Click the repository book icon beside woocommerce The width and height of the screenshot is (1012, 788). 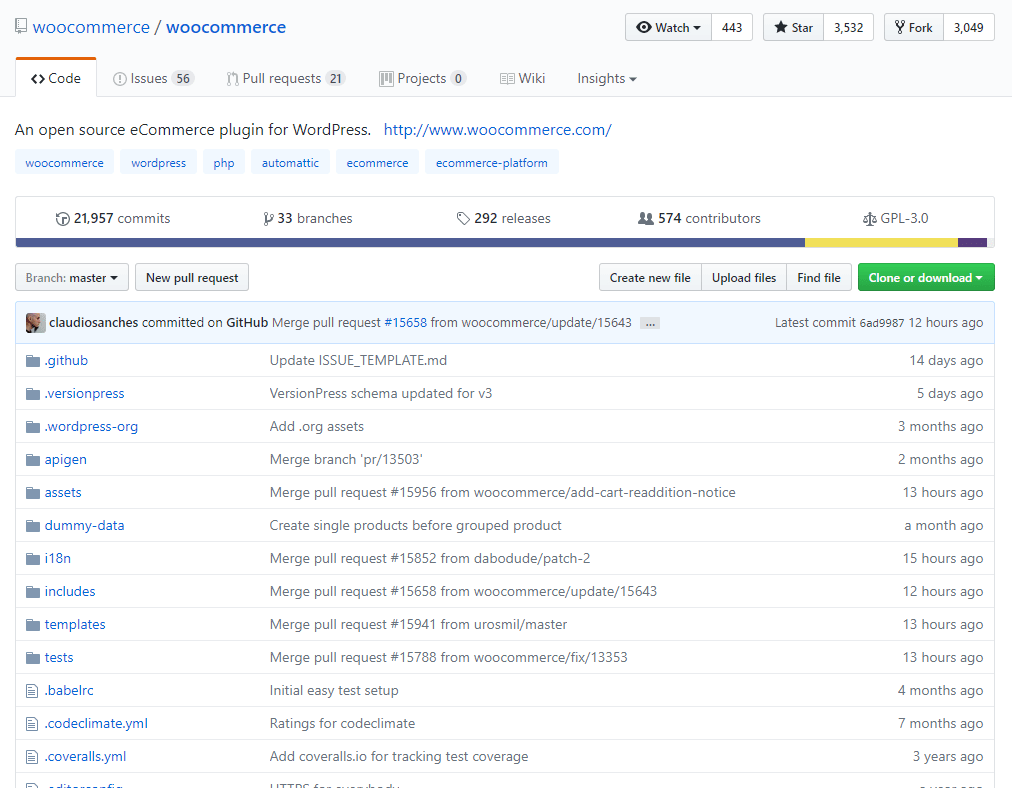pyautogui.click(x=21, y=26)
